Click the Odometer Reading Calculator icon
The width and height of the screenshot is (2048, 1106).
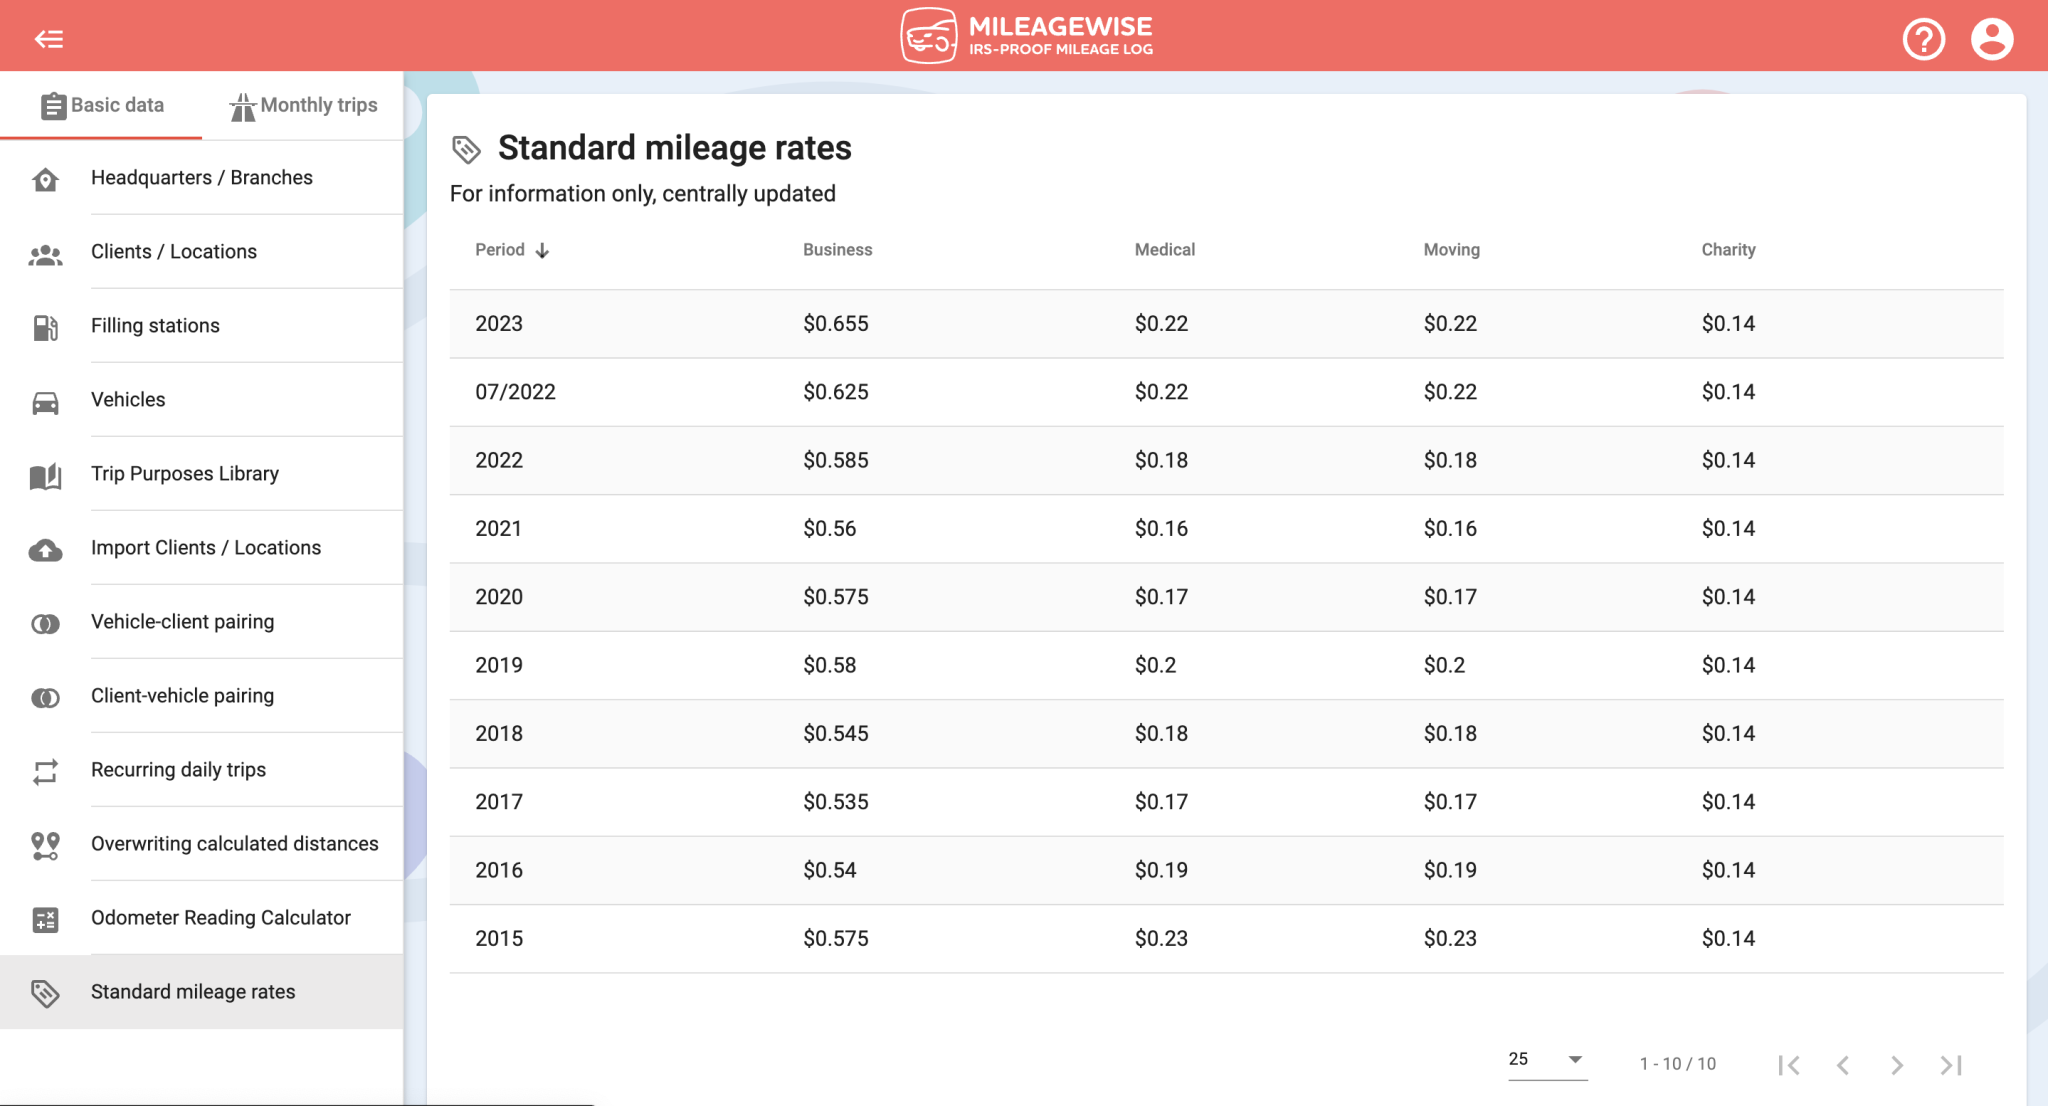45,919
